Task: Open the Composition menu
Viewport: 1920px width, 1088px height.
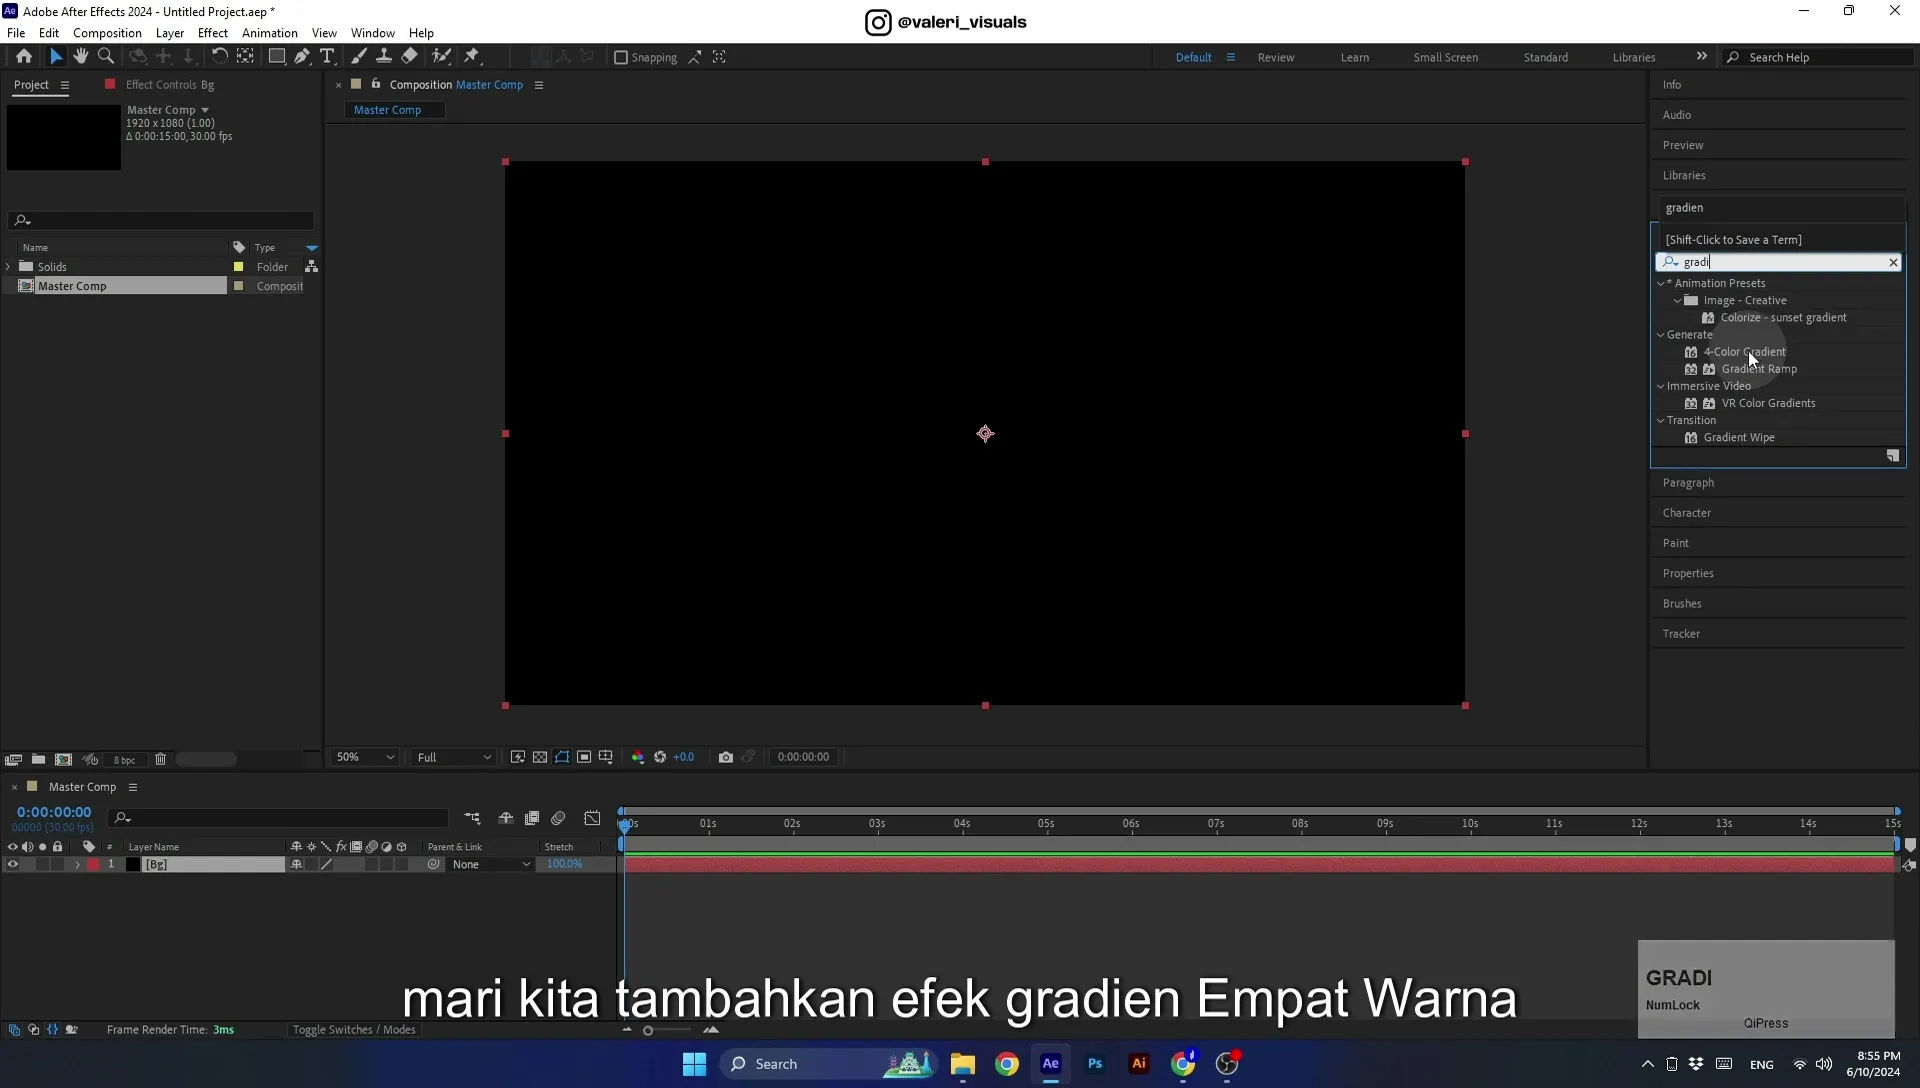Action: click(x=107, y=32)
